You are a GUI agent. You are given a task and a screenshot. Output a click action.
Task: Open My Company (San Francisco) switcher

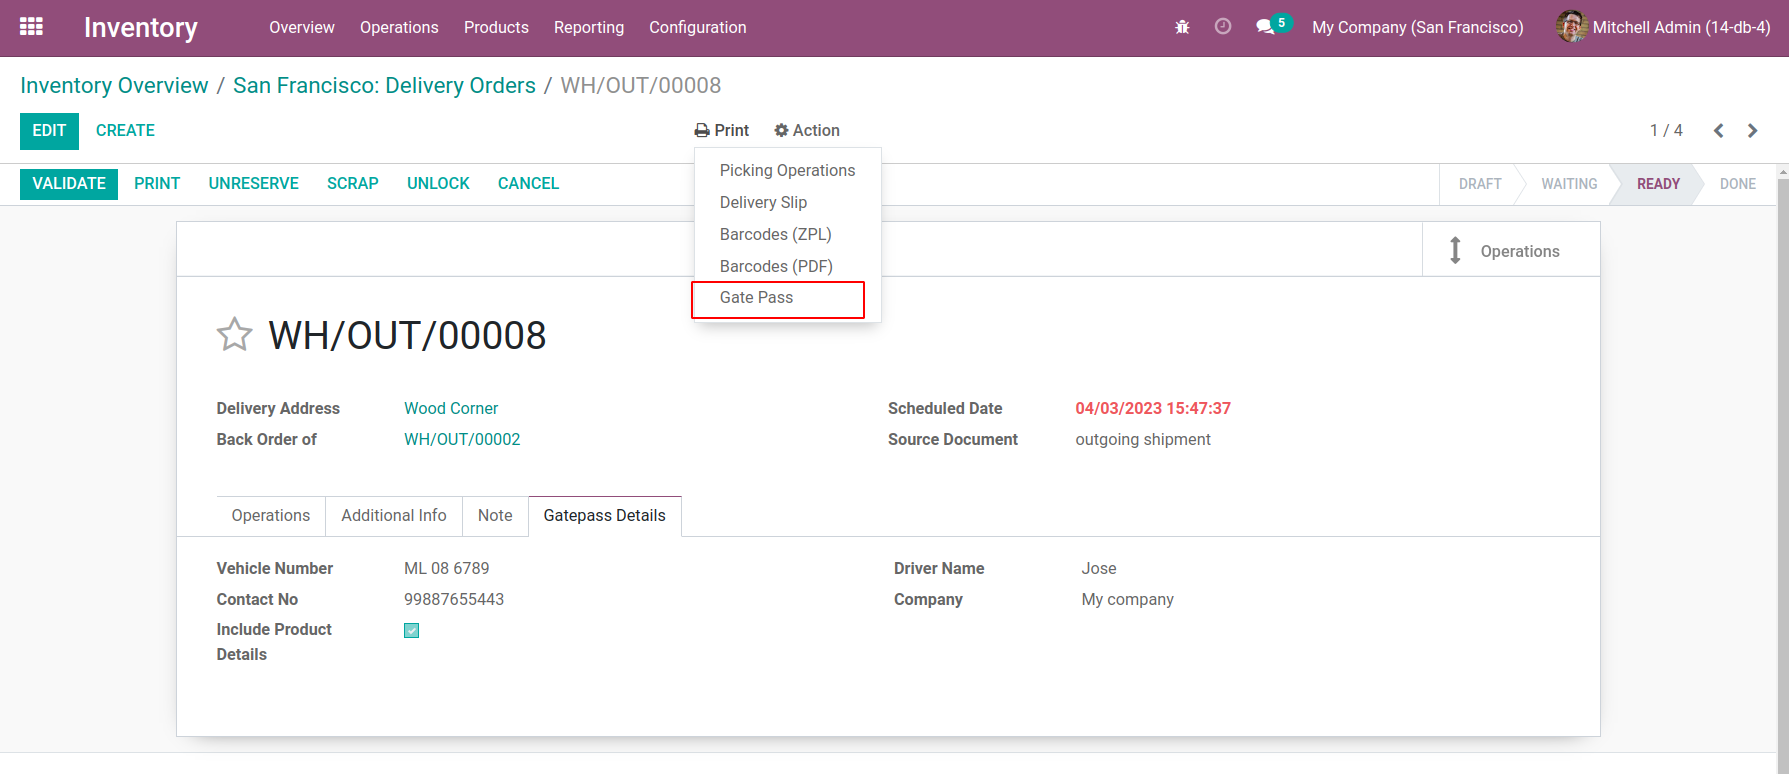1418,27
